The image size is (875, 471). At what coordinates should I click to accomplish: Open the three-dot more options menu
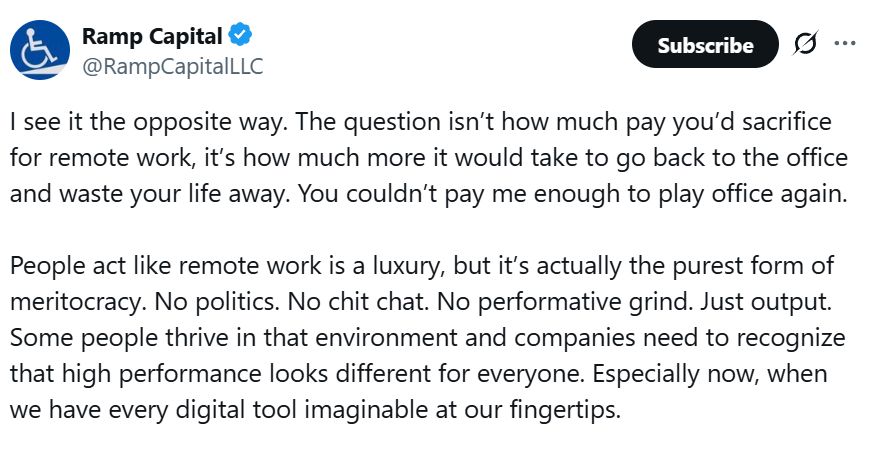pyautogui.click(x=845, y=45)
